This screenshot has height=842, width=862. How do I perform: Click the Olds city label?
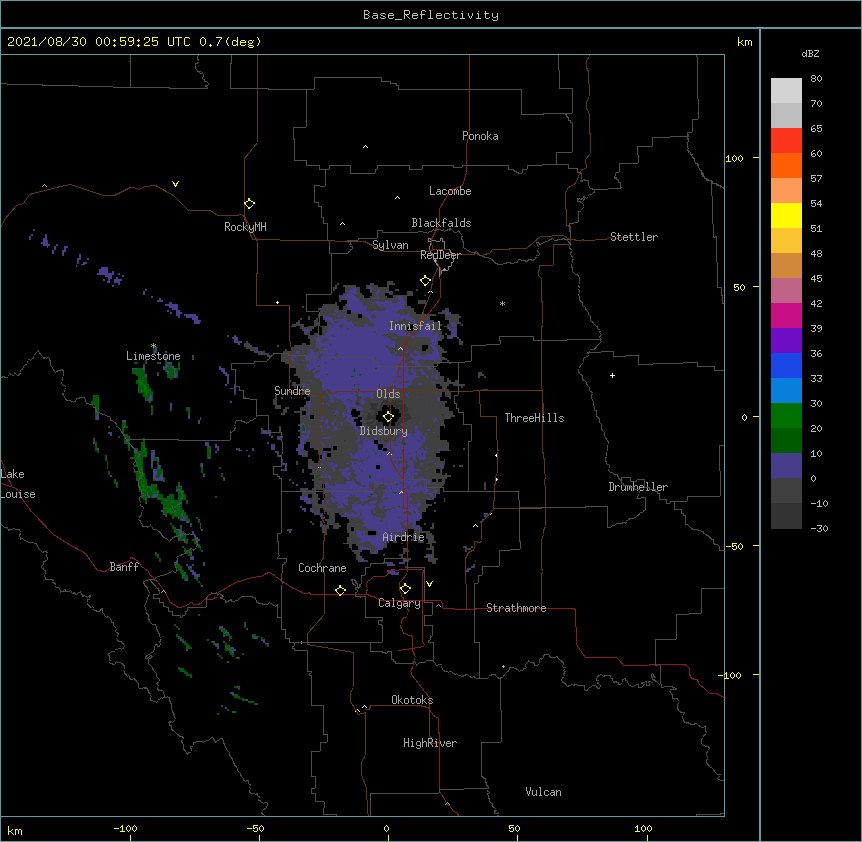point(388,394)
